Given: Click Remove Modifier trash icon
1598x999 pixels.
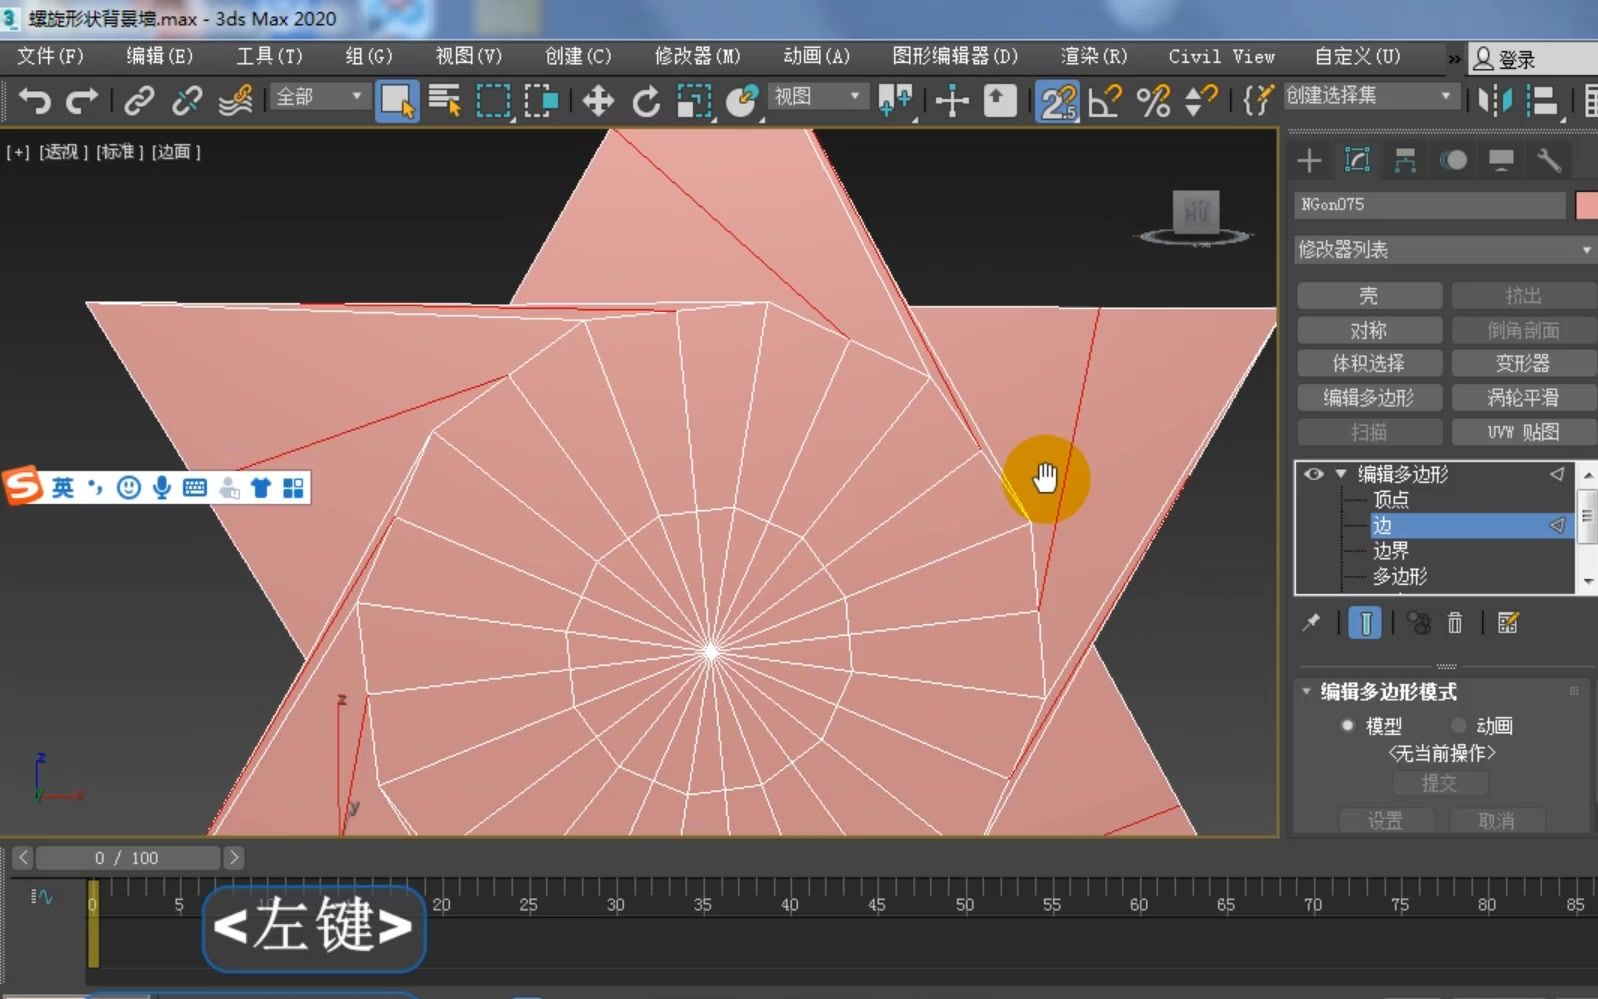Looking at the screenshot, I should point(1455,623).
